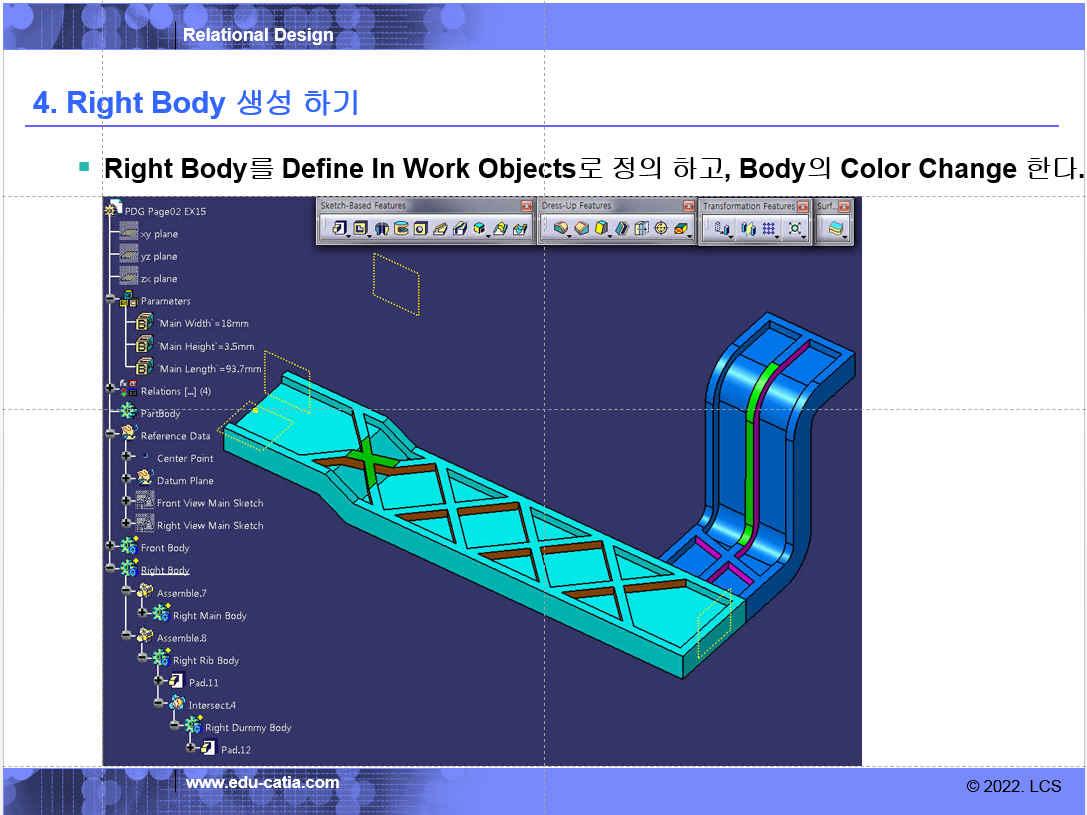1087x815 pixels.
Task: Collapse the Parameters tree node
Action: (x=110, y=301)
